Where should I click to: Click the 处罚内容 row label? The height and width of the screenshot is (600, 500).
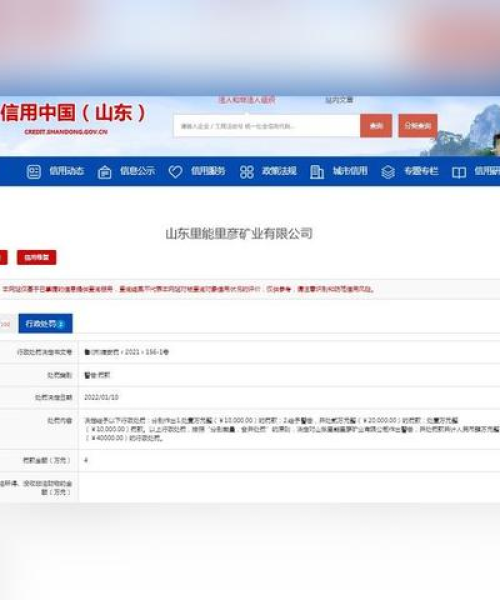(x=59, y=421)
